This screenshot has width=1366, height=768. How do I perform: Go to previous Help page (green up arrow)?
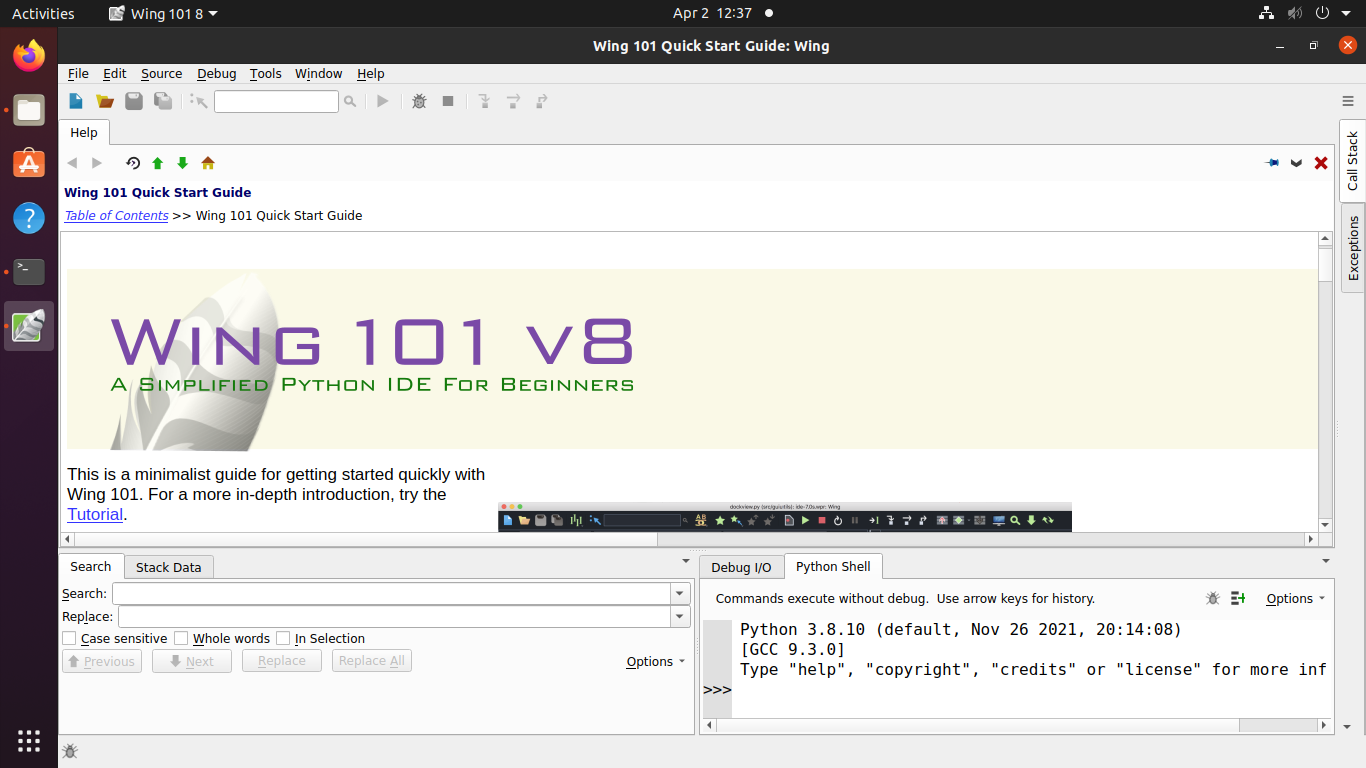158,163
